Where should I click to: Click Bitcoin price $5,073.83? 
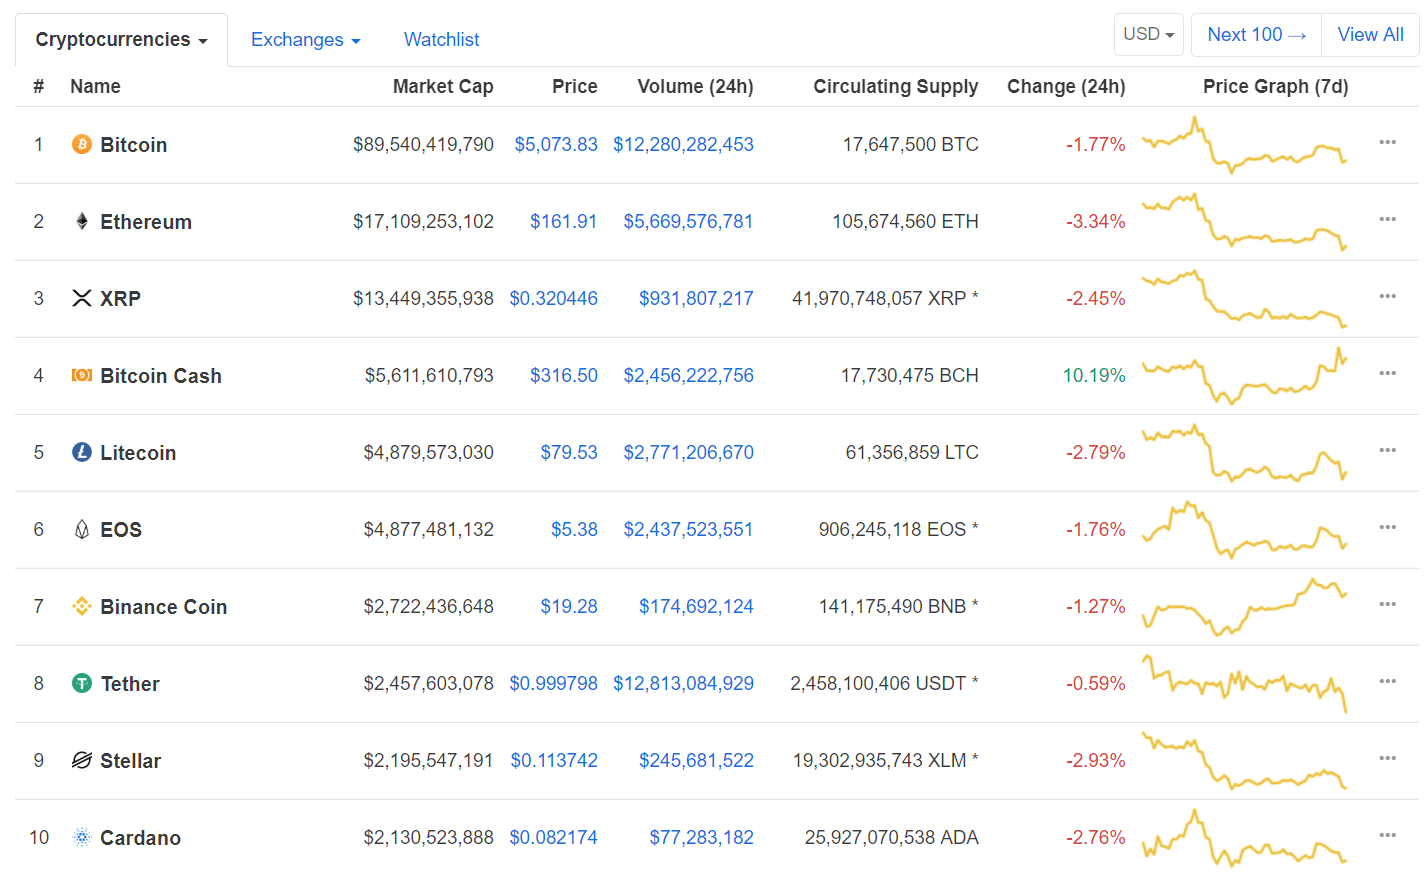(x=556, y=144)
